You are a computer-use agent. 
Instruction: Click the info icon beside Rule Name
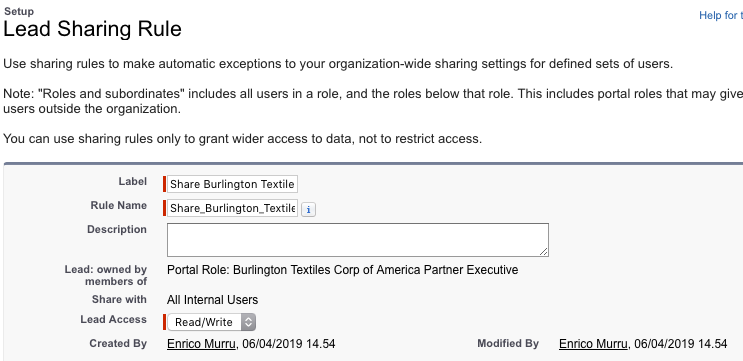[x=308, y=209]
